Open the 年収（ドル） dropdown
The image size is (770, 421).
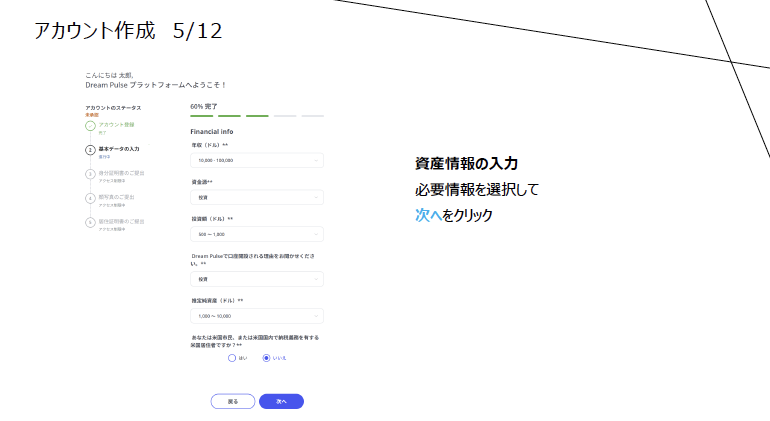tap(257, 160)
